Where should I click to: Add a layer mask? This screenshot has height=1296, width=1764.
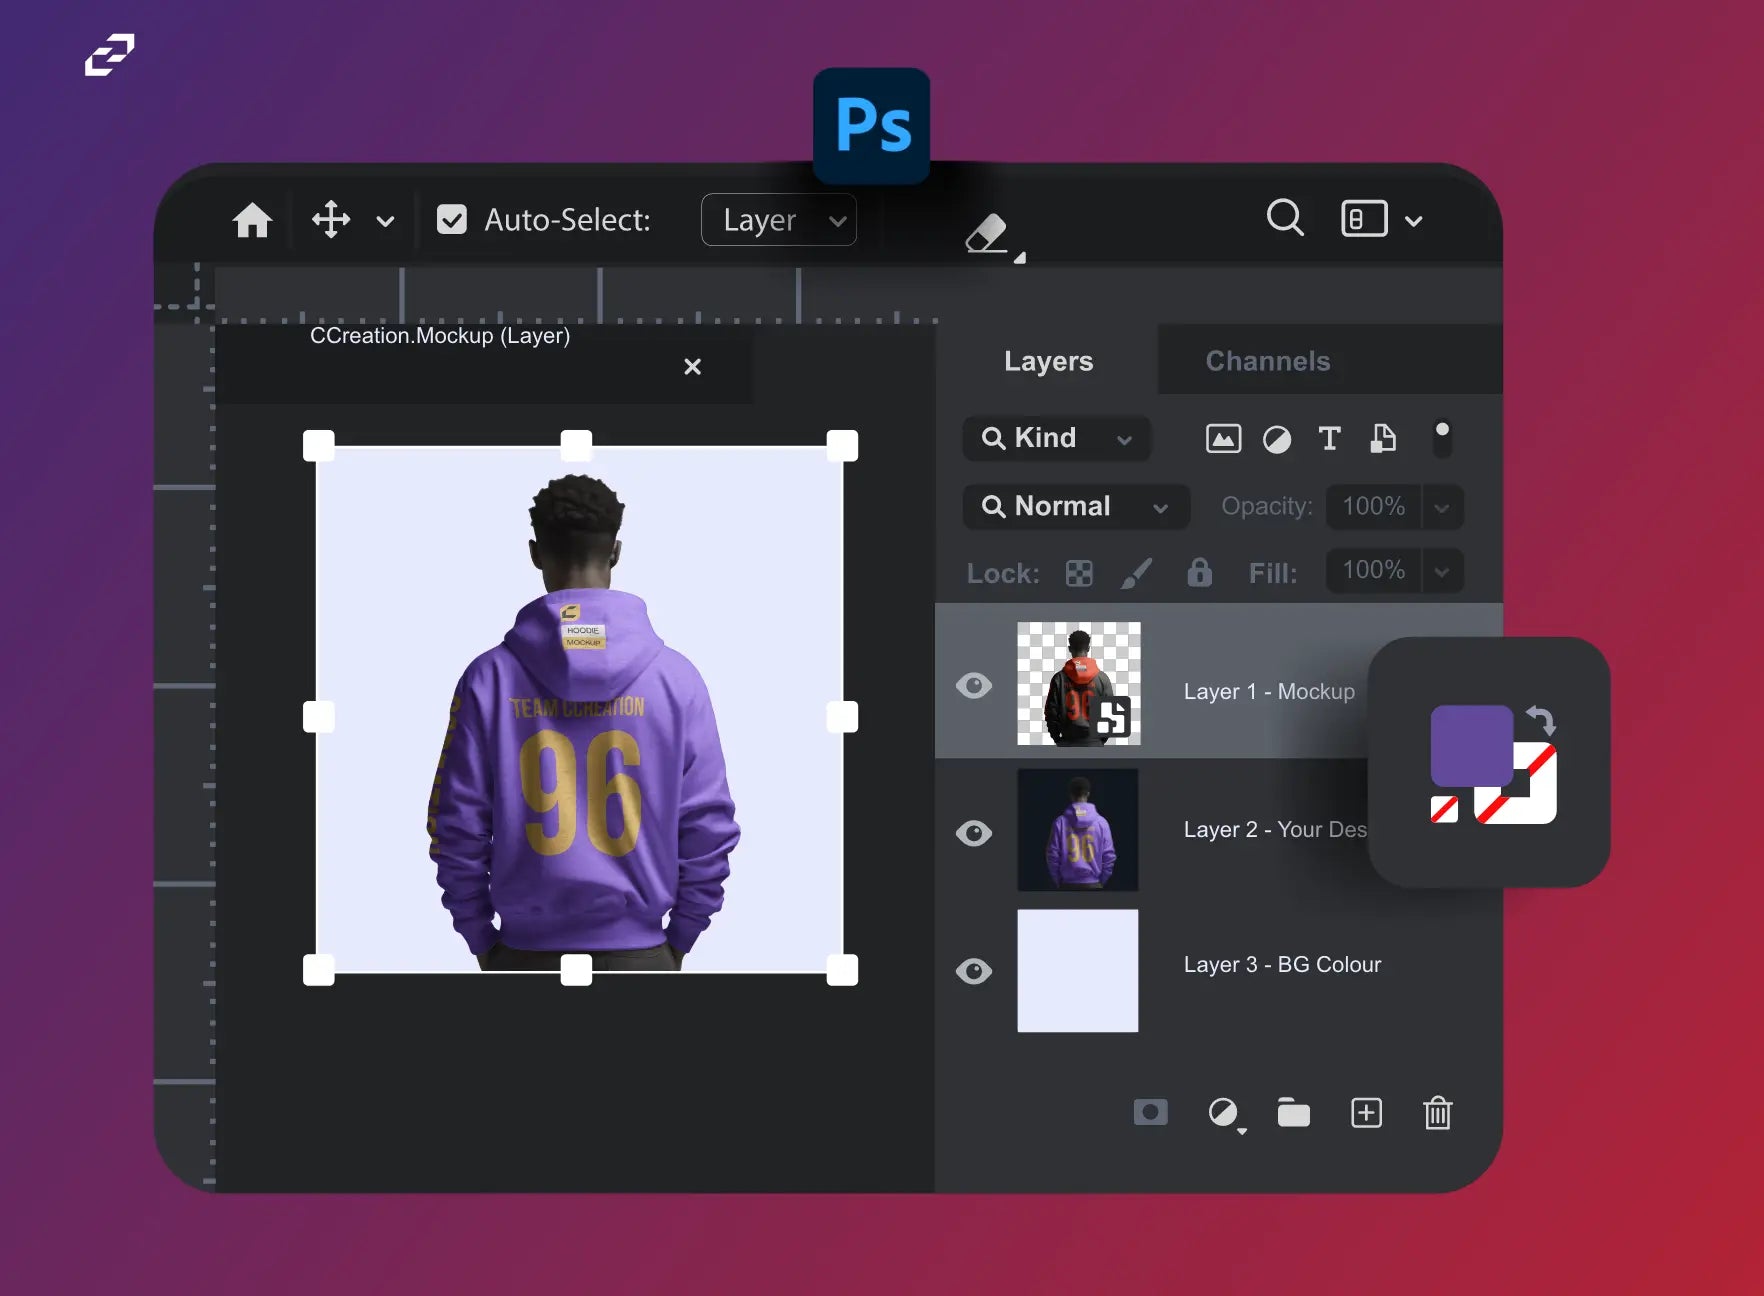pos(1150,1112)
